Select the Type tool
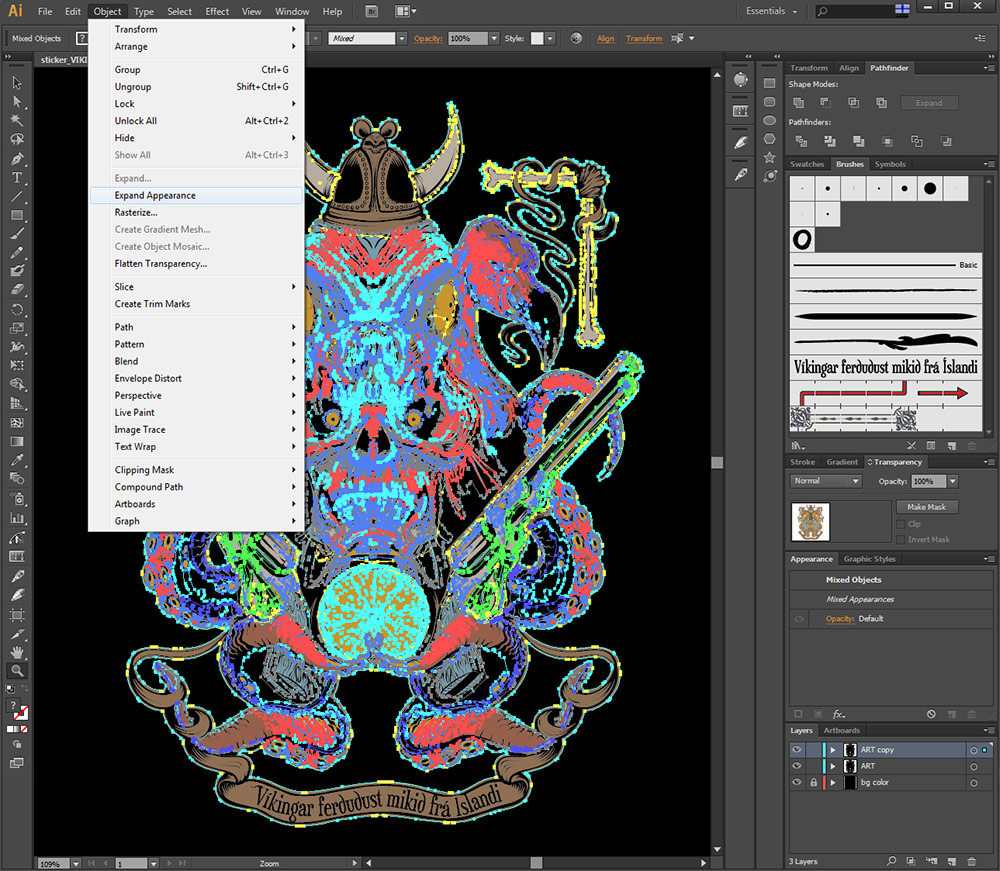 17,178
